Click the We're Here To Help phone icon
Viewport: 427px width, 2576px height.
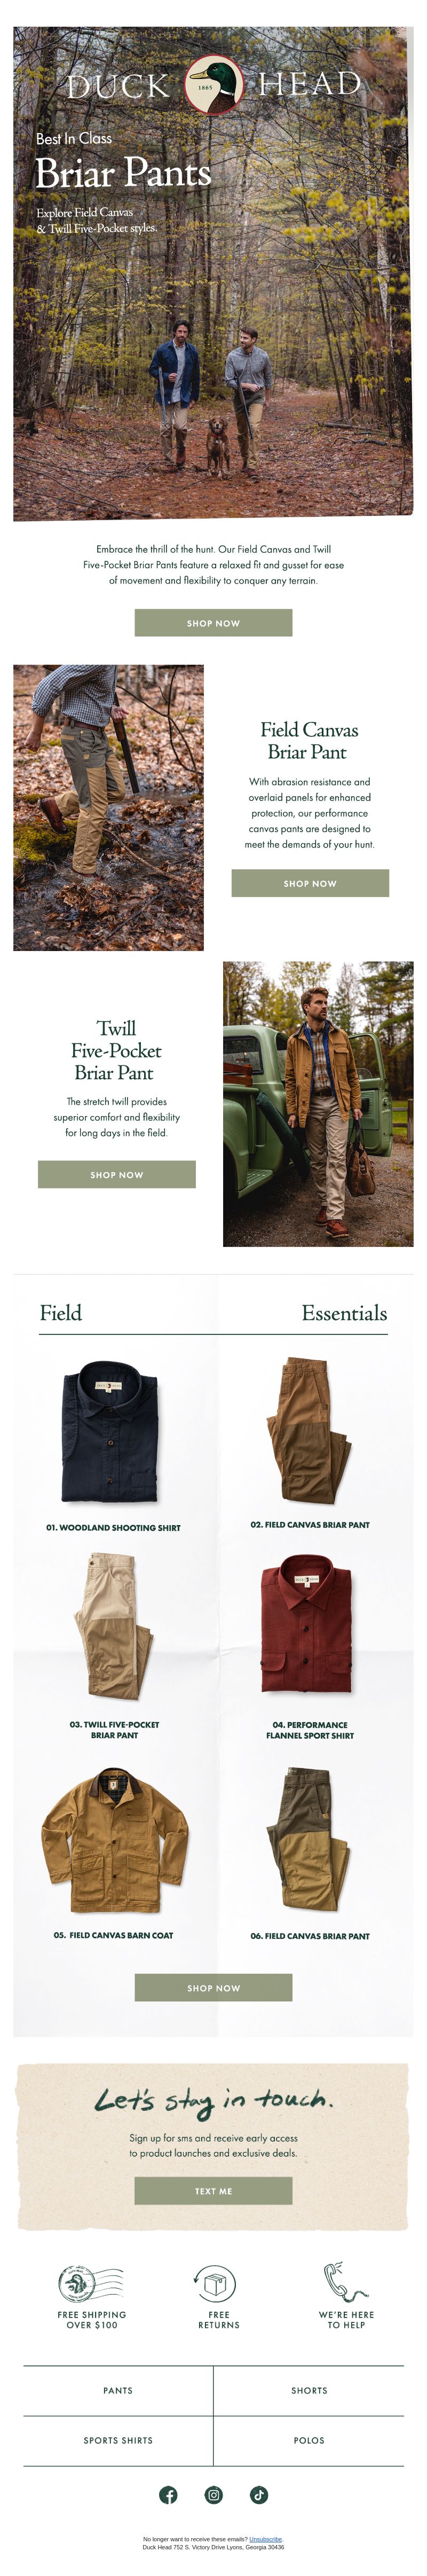[x=345, y=2282]
